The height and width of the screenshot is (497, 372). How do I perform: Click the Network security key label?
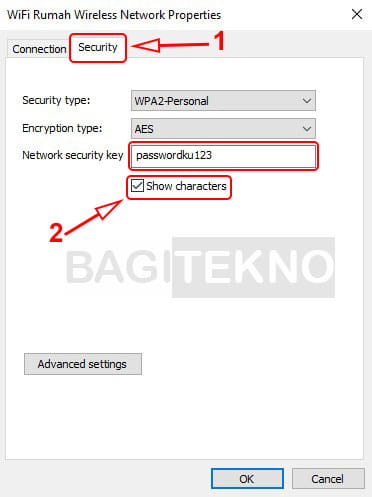73,155
